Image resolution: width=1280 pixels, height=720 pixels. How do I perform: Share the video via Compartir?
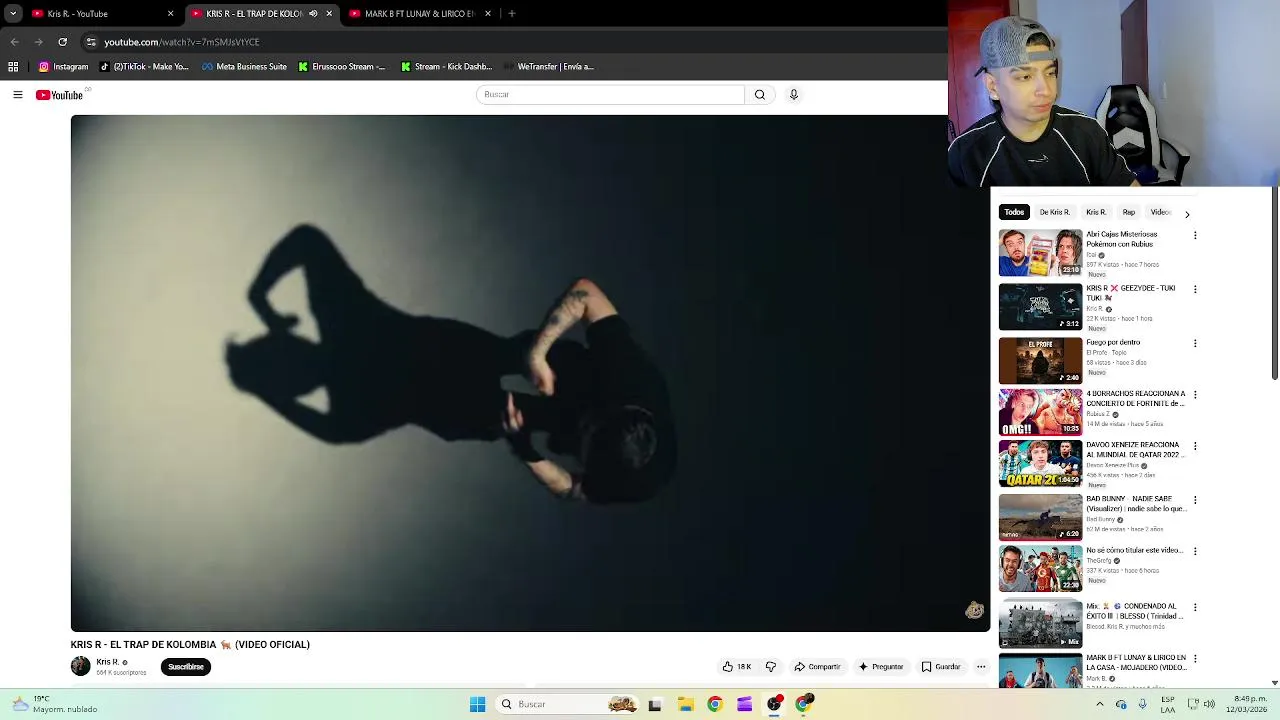[x=817, y=667]
